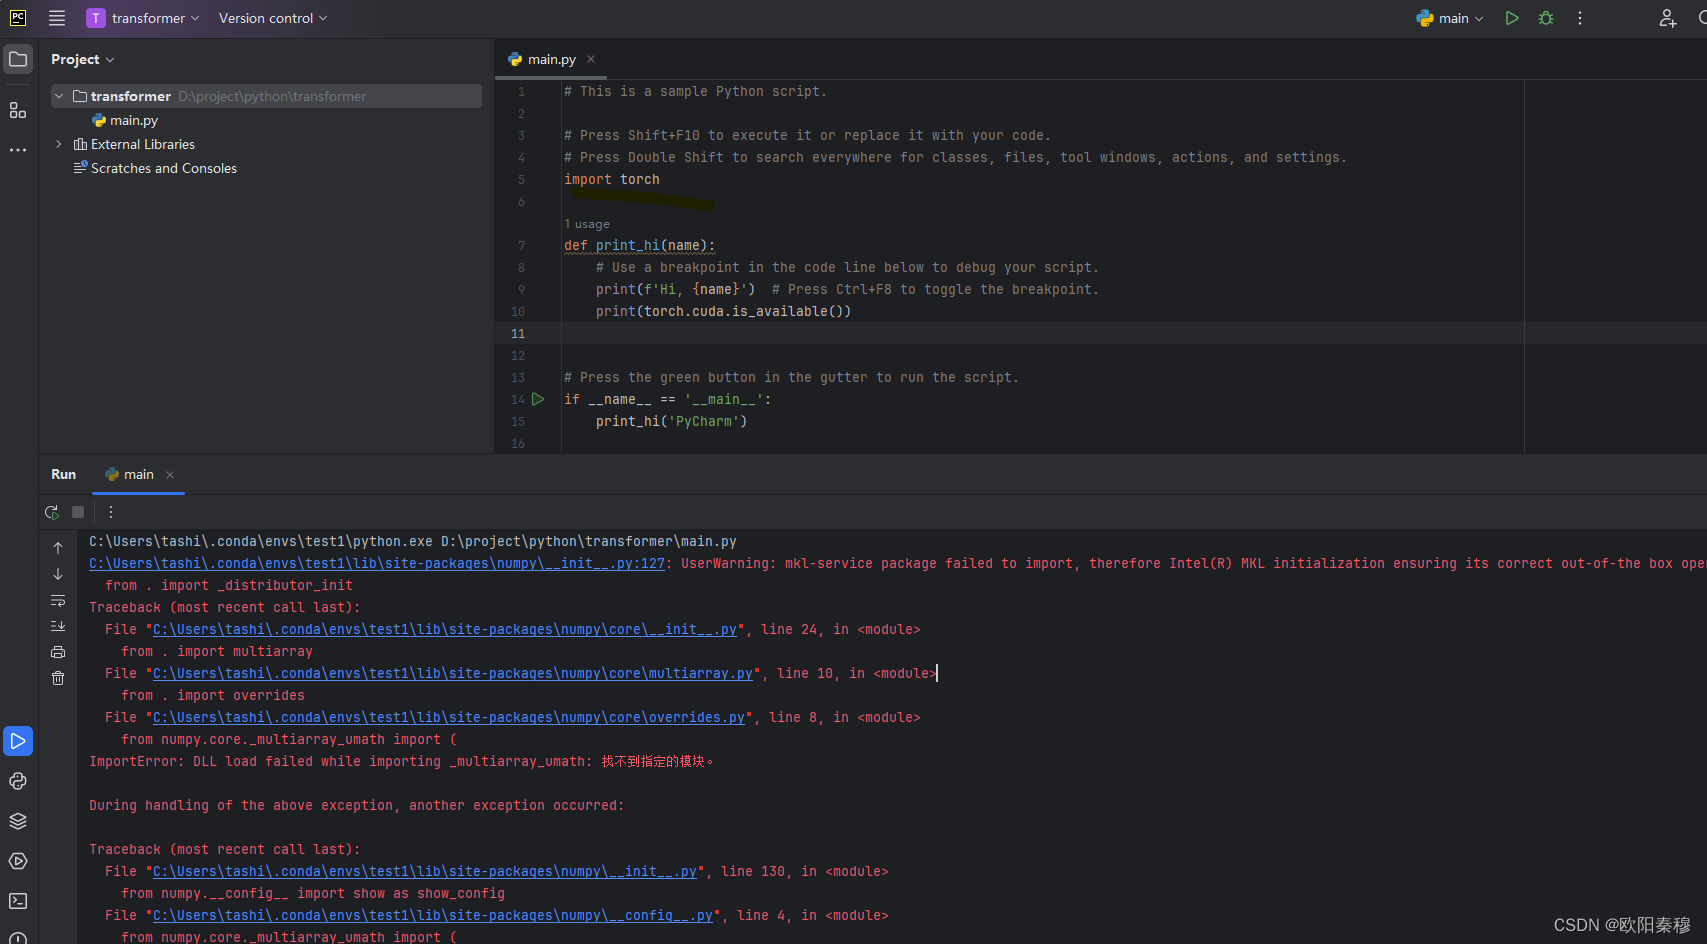Click the PyCharm logo icon
This screenshot has height=944, width=1707.
(x=18, y=18)
